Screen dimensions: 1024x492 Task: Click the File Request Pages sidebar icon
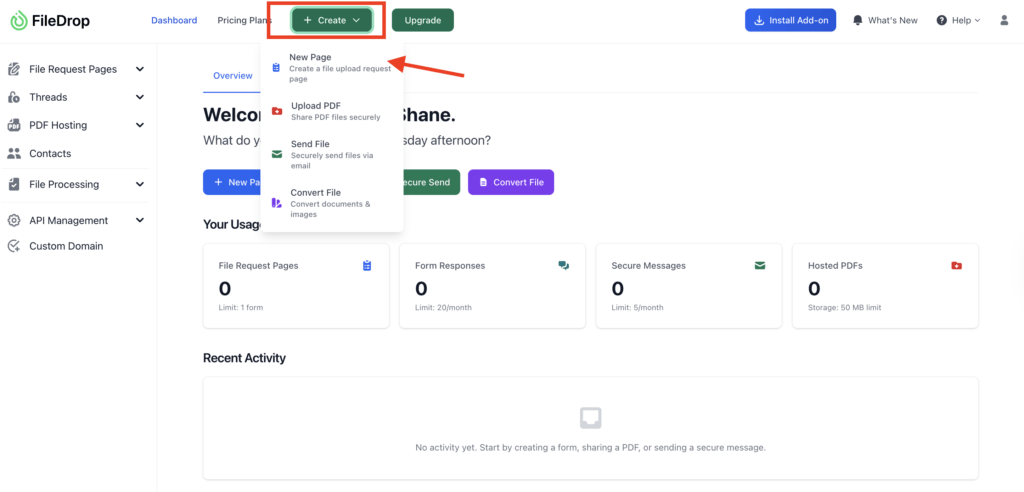[x=14, y=69]
